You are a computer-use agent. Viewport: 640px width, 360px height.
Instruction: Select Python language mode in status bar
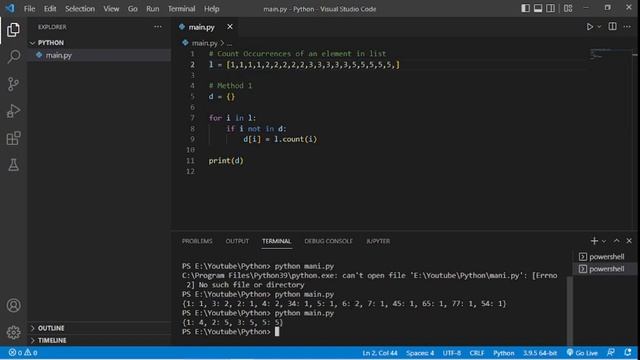point(504,353)
